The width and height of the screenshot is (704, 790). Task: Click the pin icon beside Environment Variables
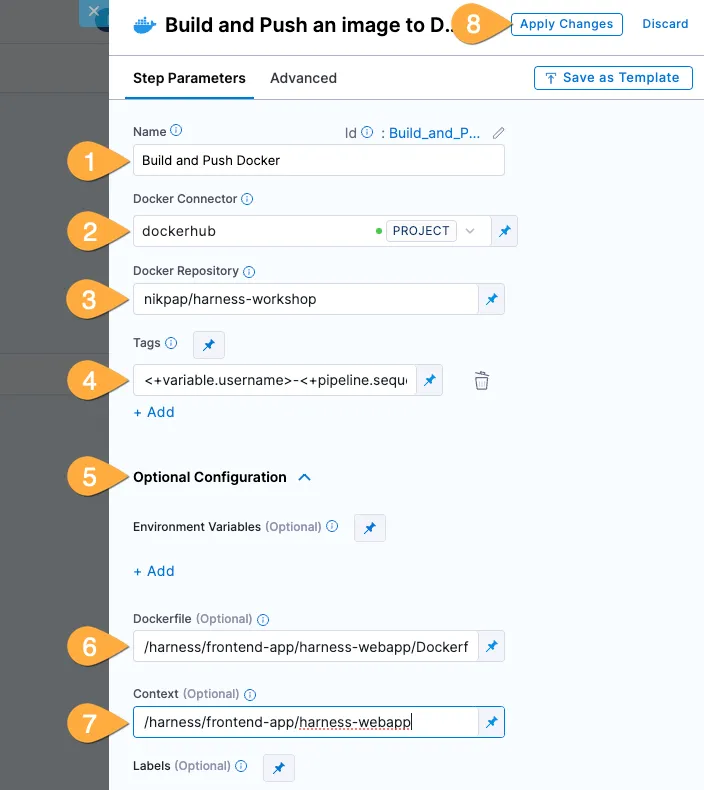(x=370, y=527)
